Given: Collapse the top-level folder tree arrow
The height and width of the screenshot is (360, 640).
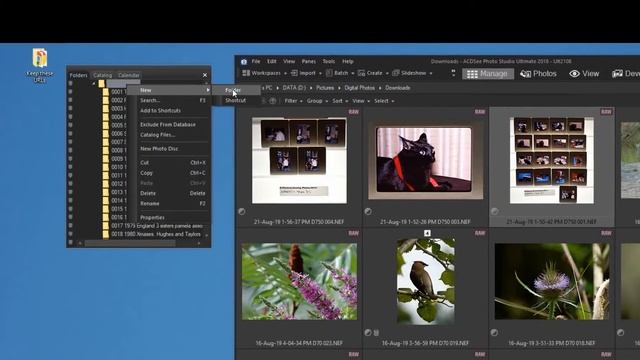Looking at the screenshot, I should (x=94, y=84).
